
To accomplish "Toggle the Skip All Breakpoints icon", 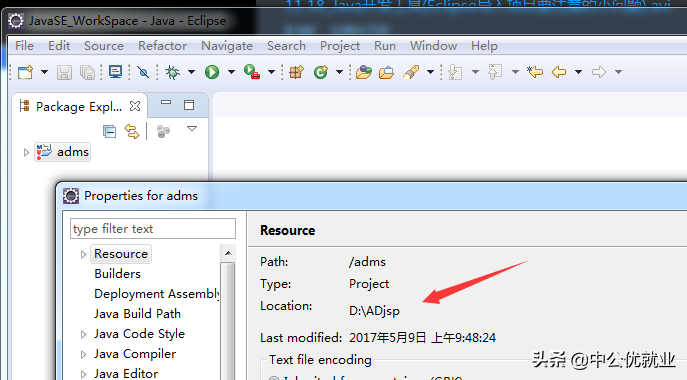I will (x=143, y=72).
